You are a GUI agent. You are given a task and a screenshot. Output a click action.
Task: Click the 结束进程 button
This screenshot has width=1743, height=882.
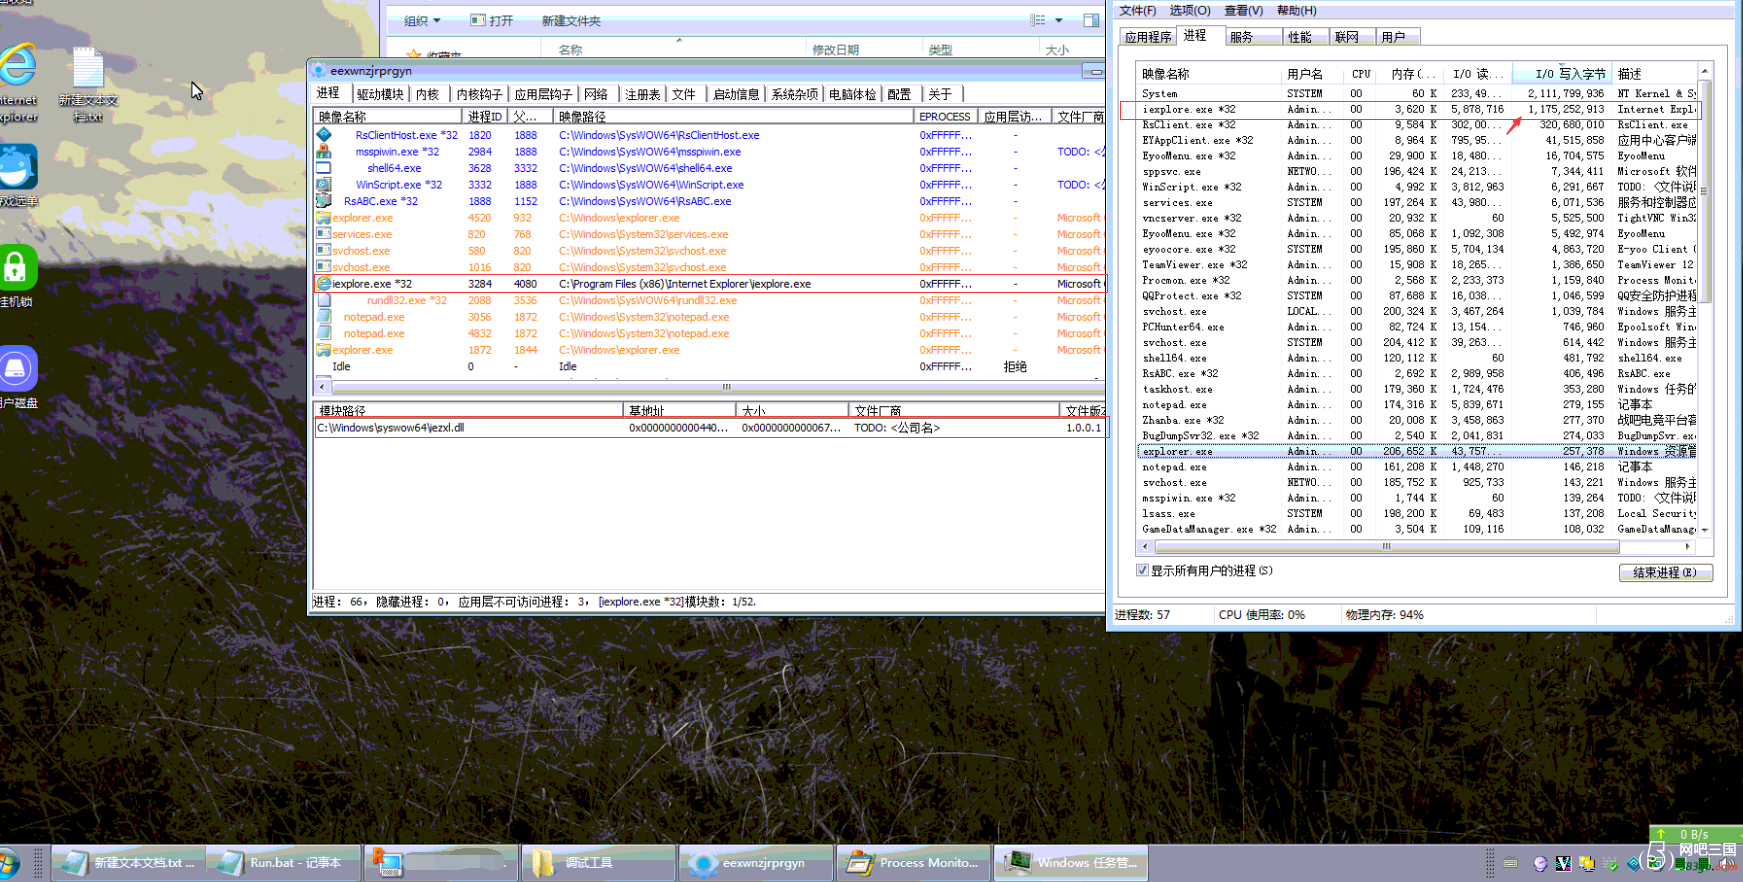click(x=1665, y=572)
